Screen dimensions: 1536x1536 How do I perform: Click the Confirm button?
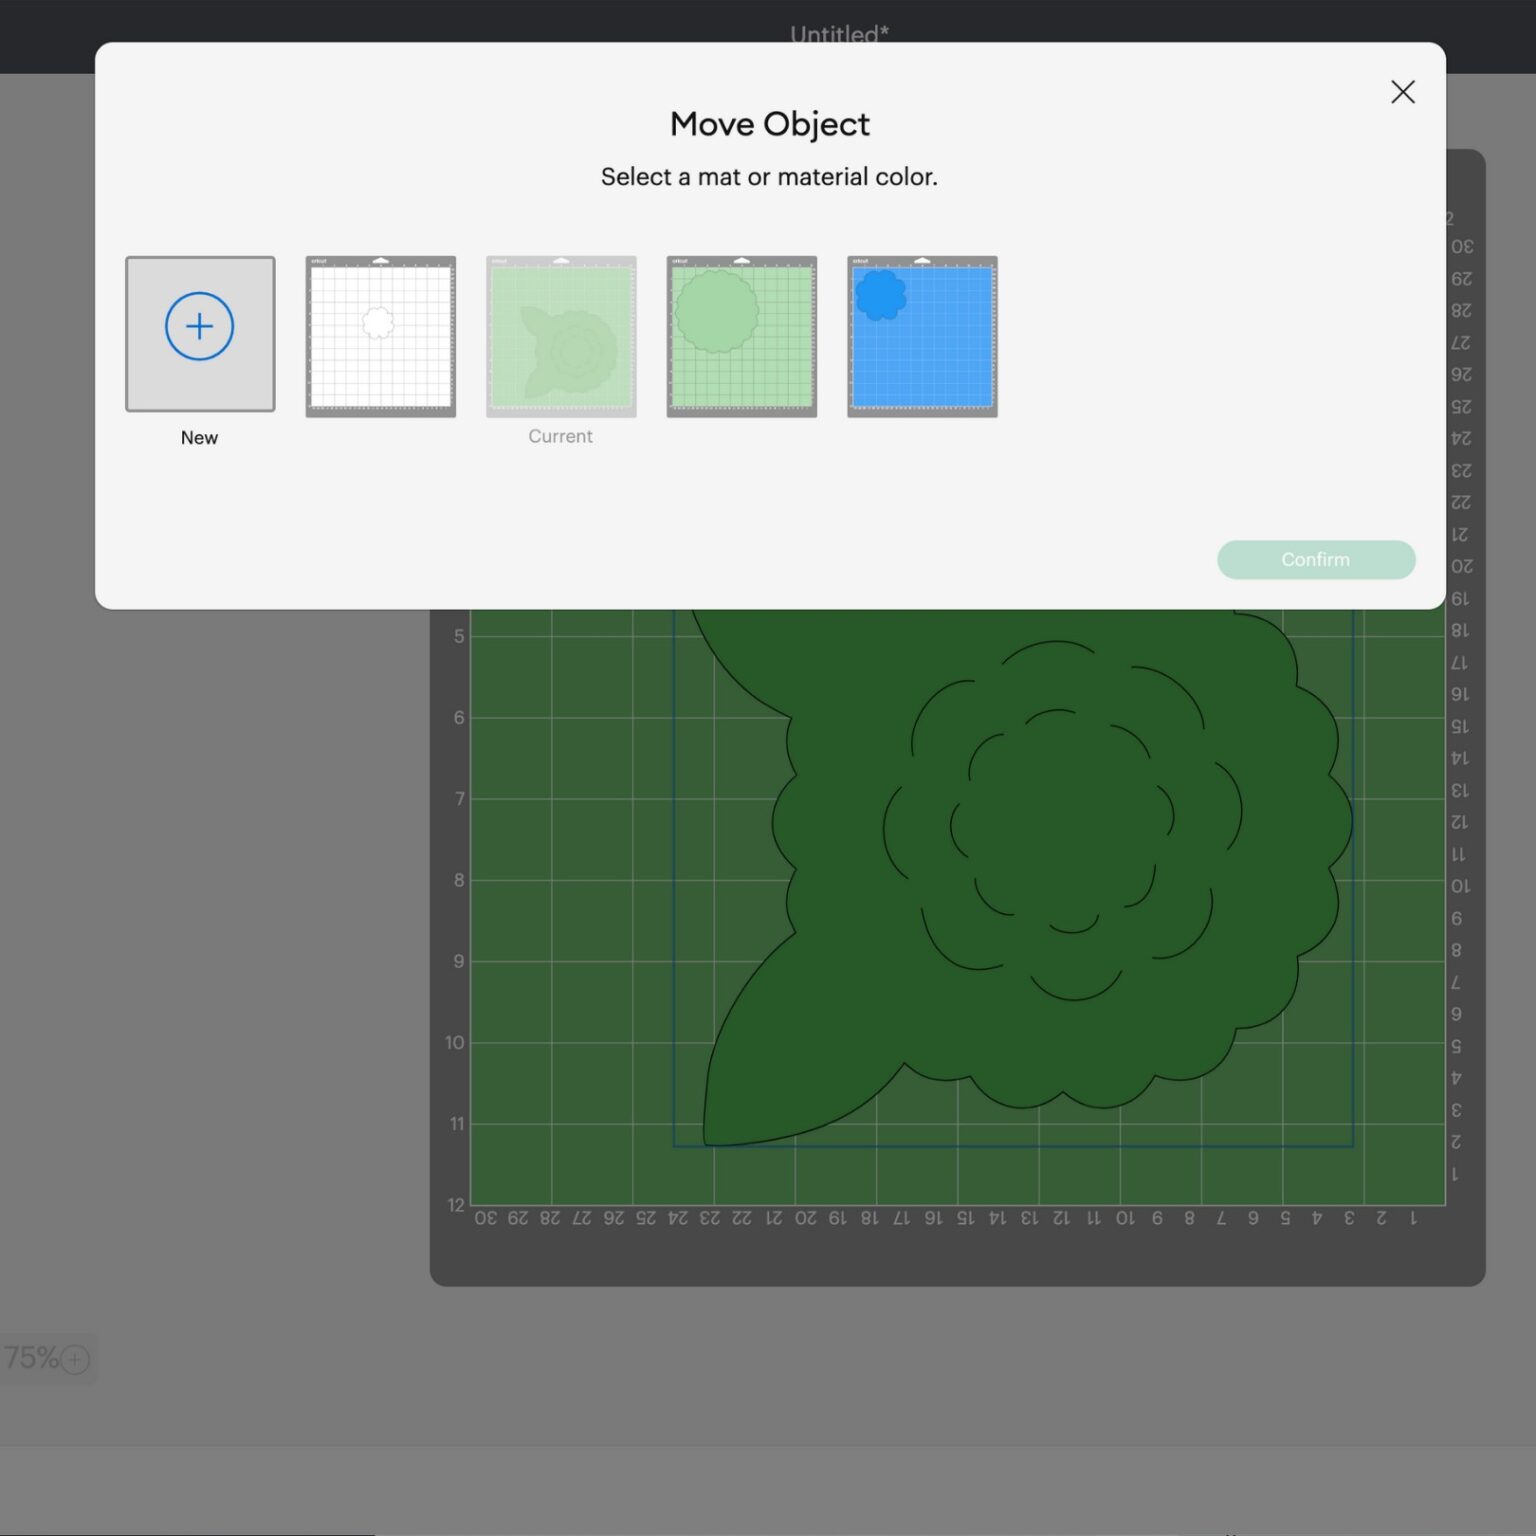pos(1315,559)
